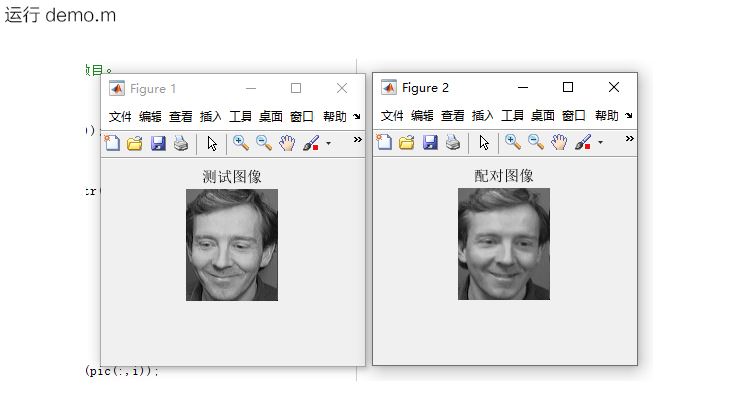The width and height of the screenshot is (737, 401).
Task: Open 窗口 menu in Figure 2
Action: (x=573, y=115)
